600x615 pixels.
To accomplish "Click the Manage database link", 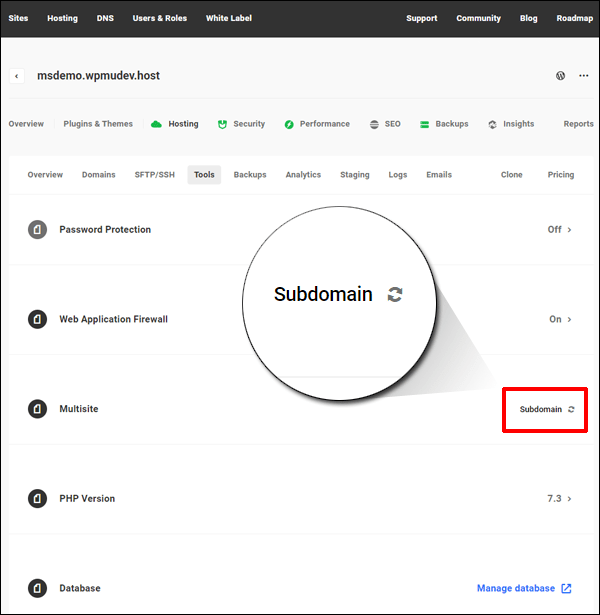I will tap(516, 588).
